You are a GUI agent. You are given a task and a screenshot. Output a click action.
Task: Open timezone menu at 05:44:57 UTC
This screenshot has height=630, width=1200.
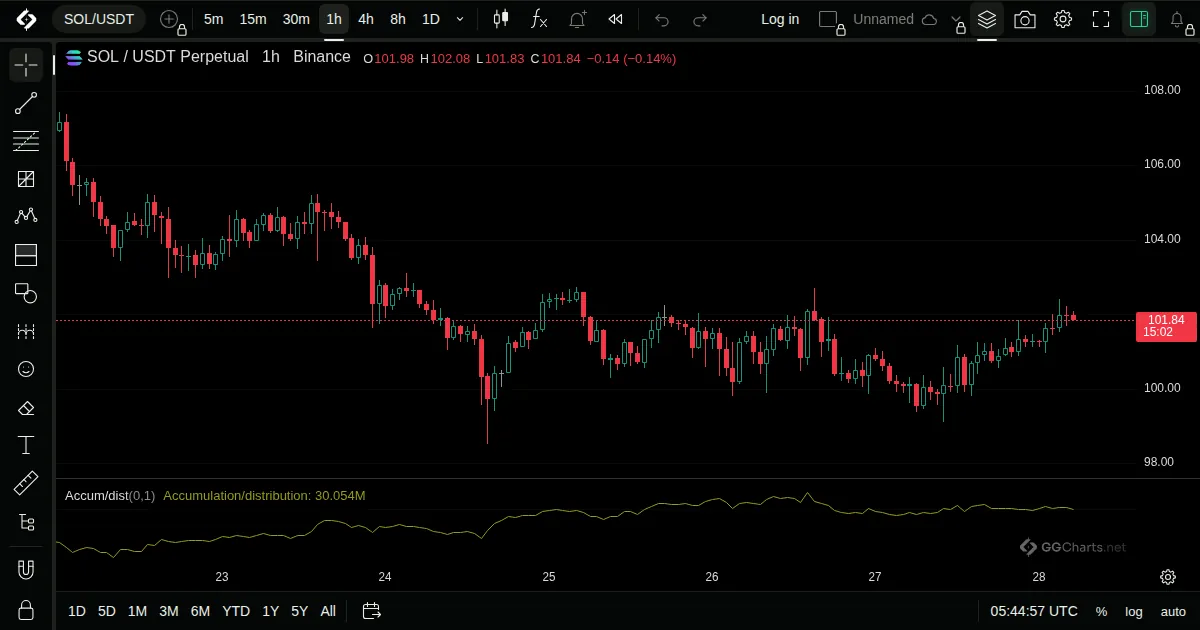(x=1034, y=611)
